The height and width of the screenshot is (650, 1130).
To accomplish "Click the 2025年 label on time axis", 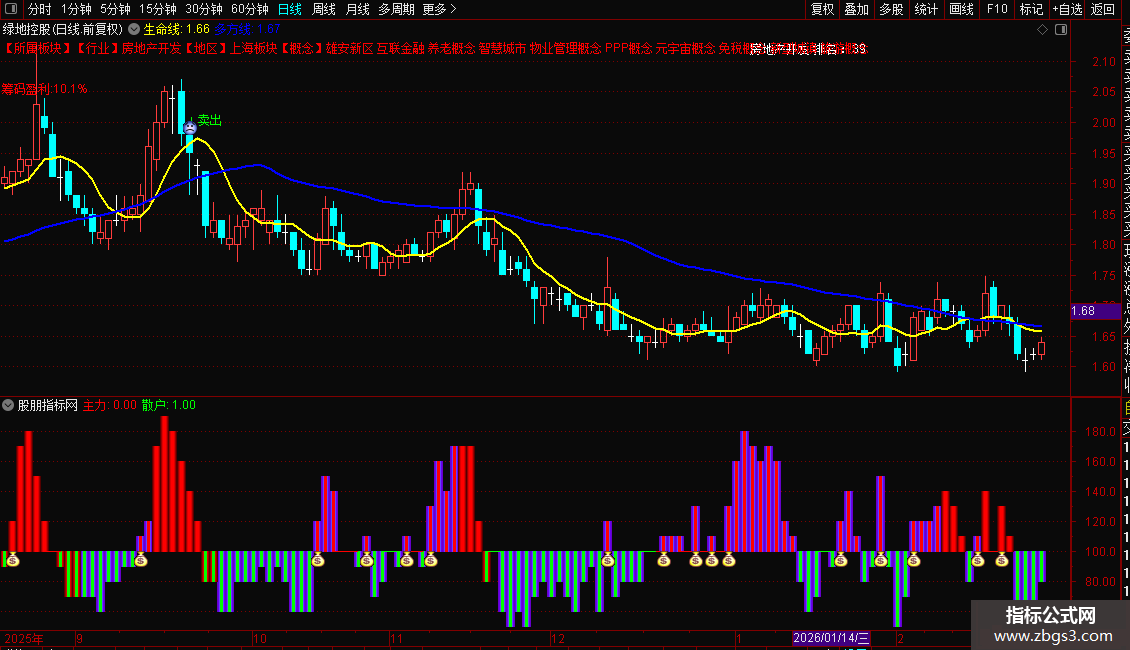I will [x=24, y=638].
